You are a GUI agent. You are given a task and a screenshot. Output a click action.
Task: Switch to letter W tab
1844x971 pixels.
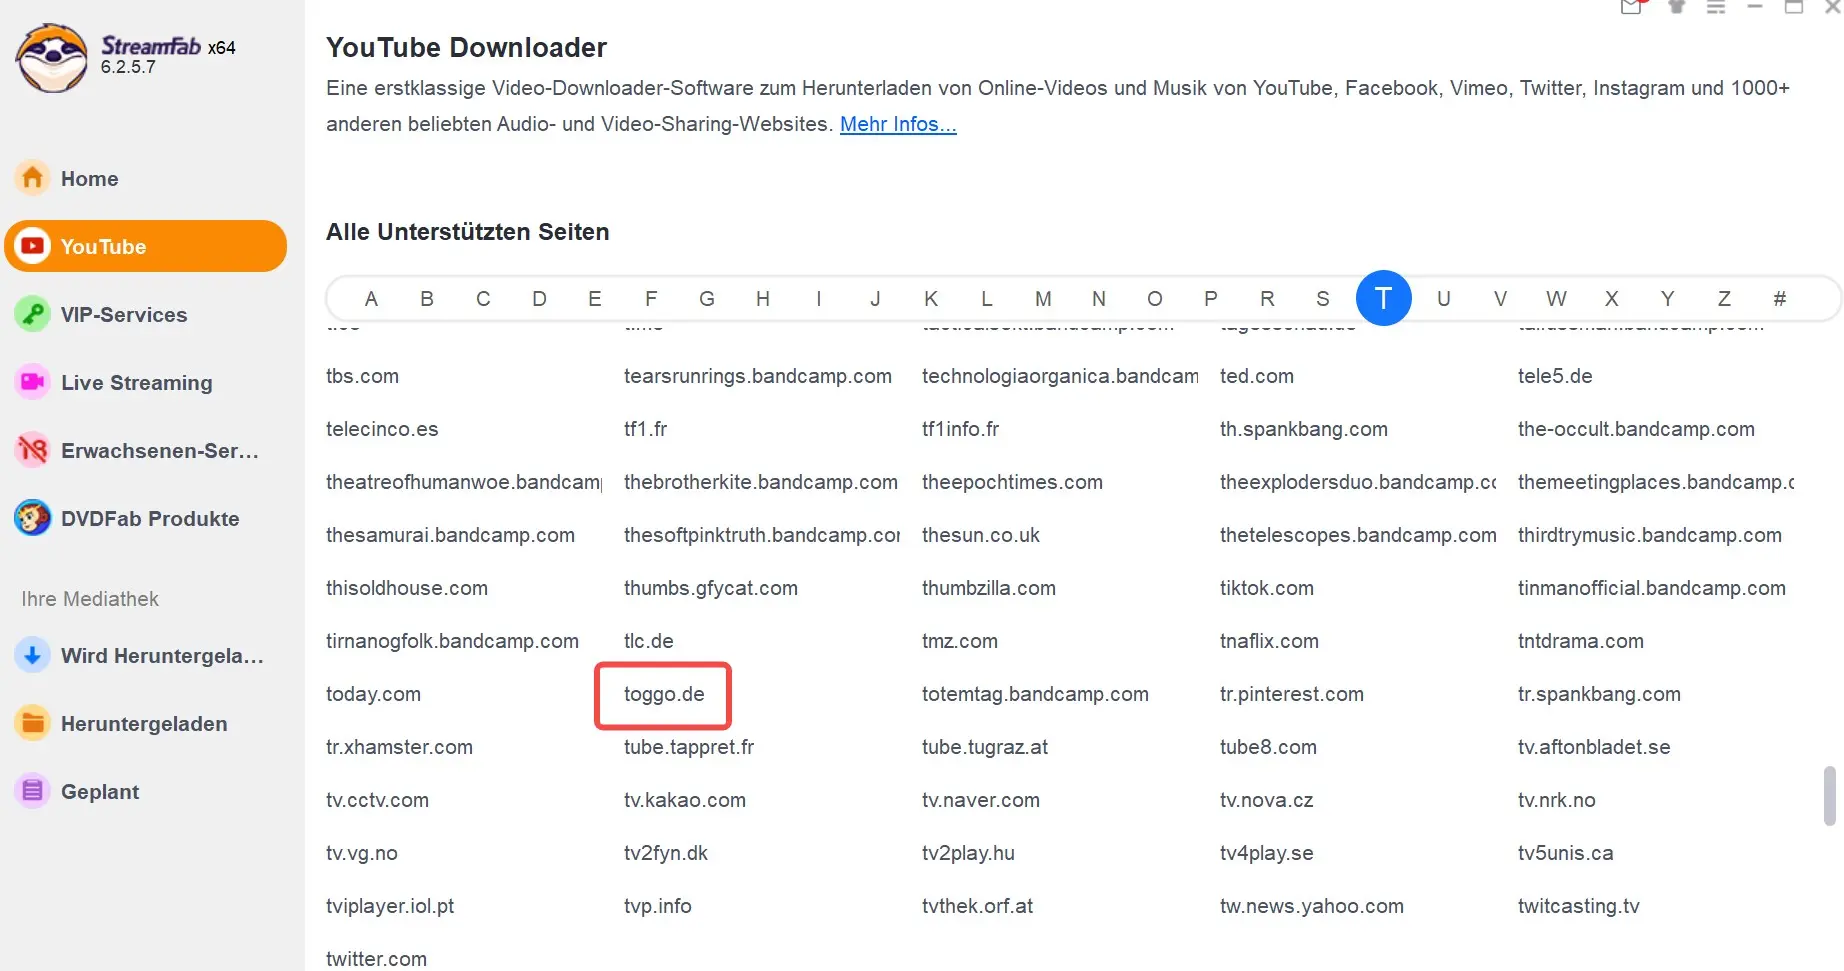pyautogui.click(x=1556, y=298)
